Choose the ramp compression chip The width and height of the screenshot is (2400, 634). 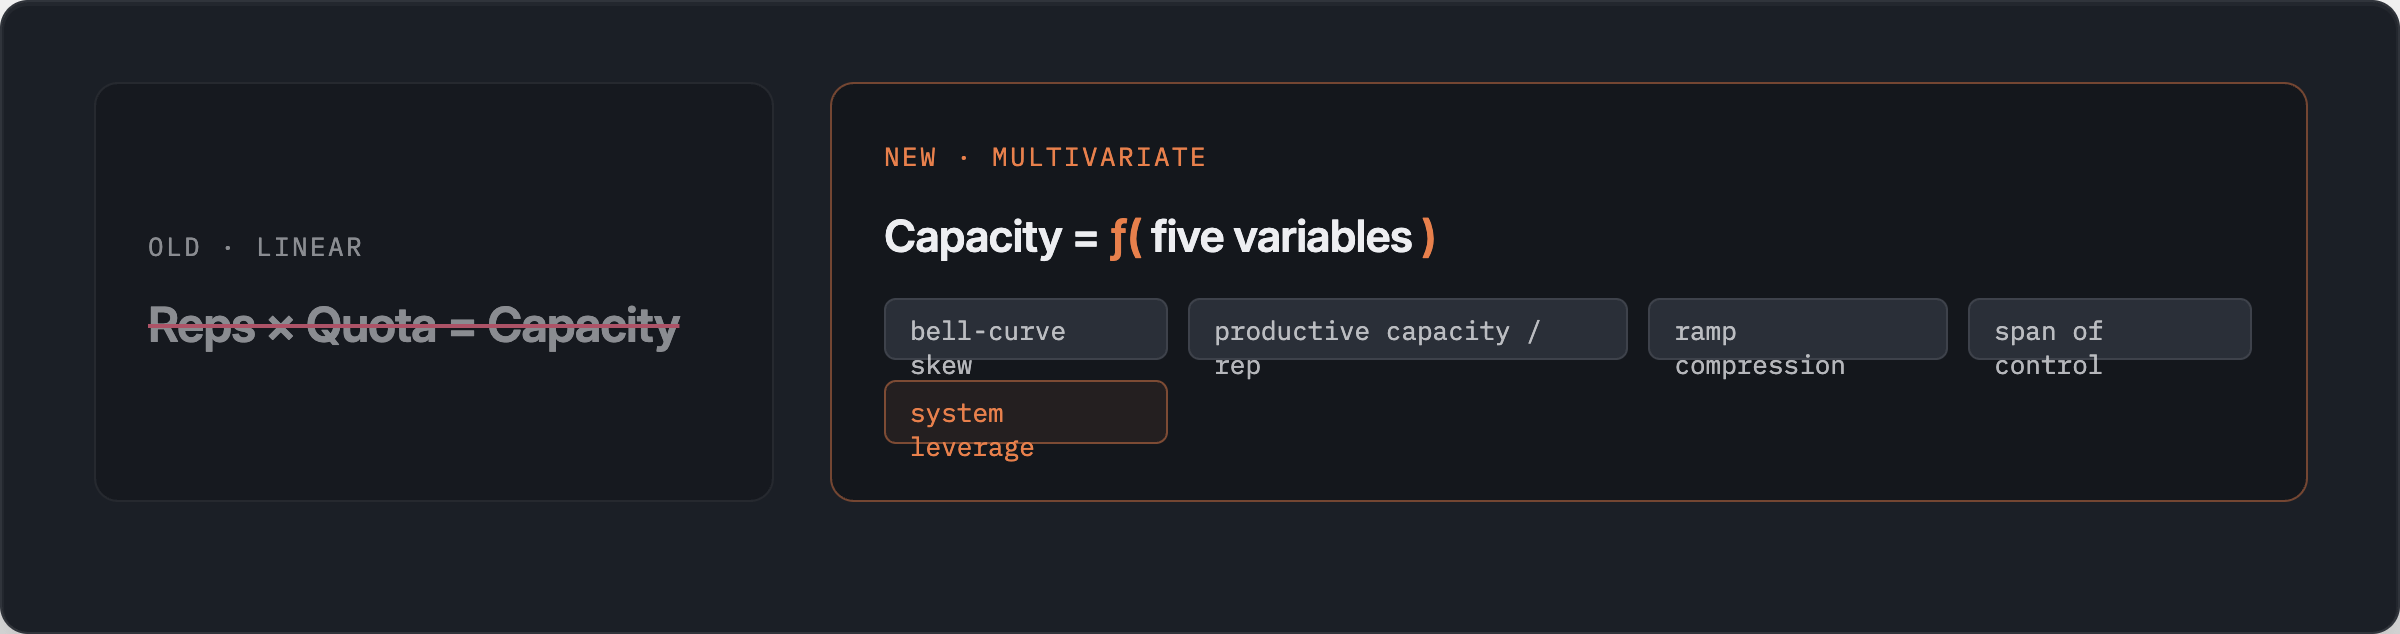[1798, 329]
